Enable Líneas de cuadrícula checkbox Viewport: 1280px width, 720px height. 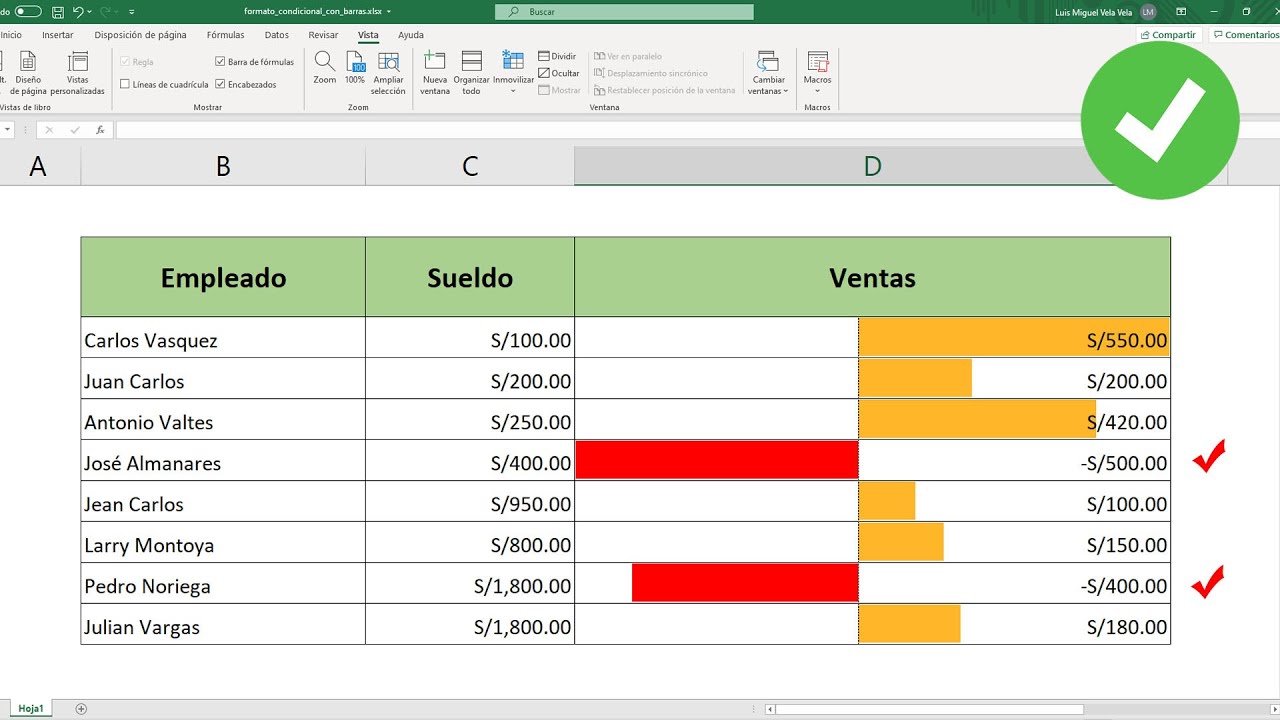click(x=125, y=85)
